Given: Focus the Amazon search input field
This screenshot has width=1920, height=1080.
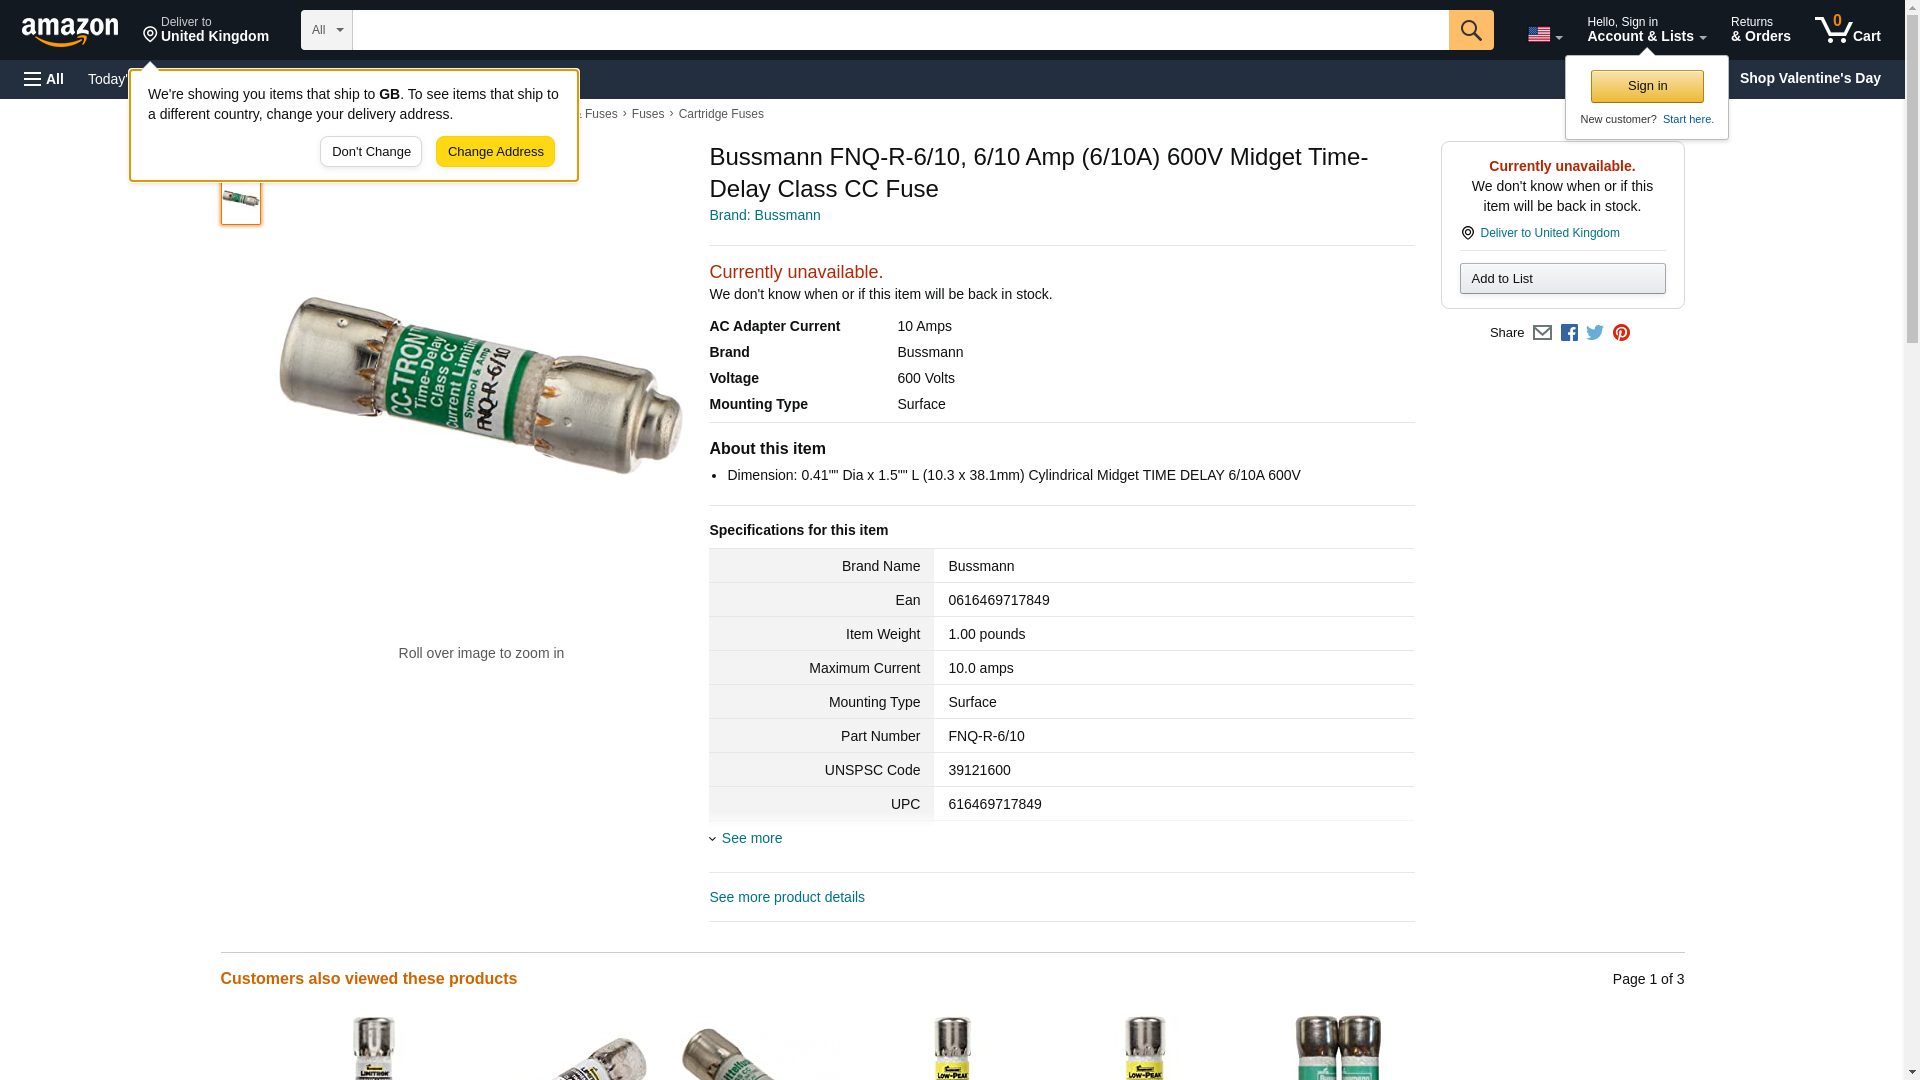Looking at the screenshot, I should (x=900, y=30).
